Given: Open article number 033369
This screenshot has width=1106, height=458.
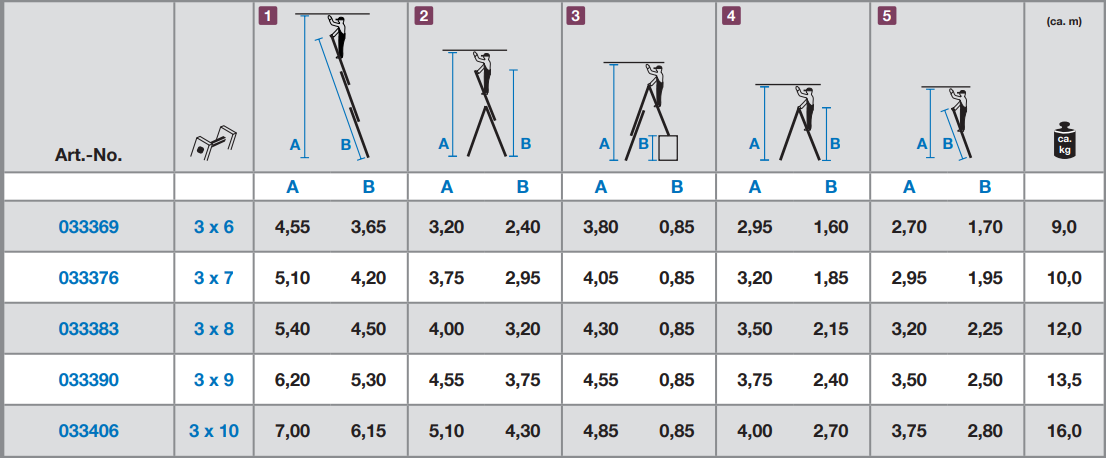Looking at the screenshot, I should 89,227.
